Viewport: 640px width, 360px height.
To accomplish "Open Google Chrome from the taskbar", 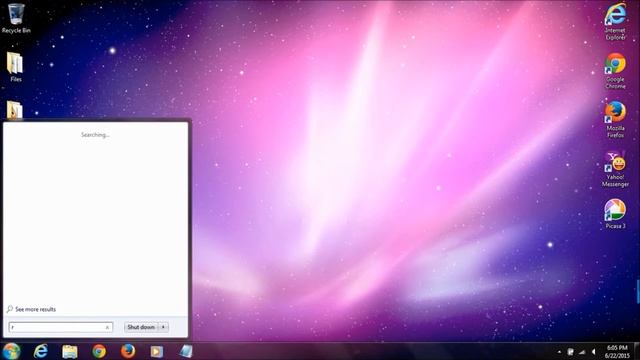I will click(x=99, y=351).
